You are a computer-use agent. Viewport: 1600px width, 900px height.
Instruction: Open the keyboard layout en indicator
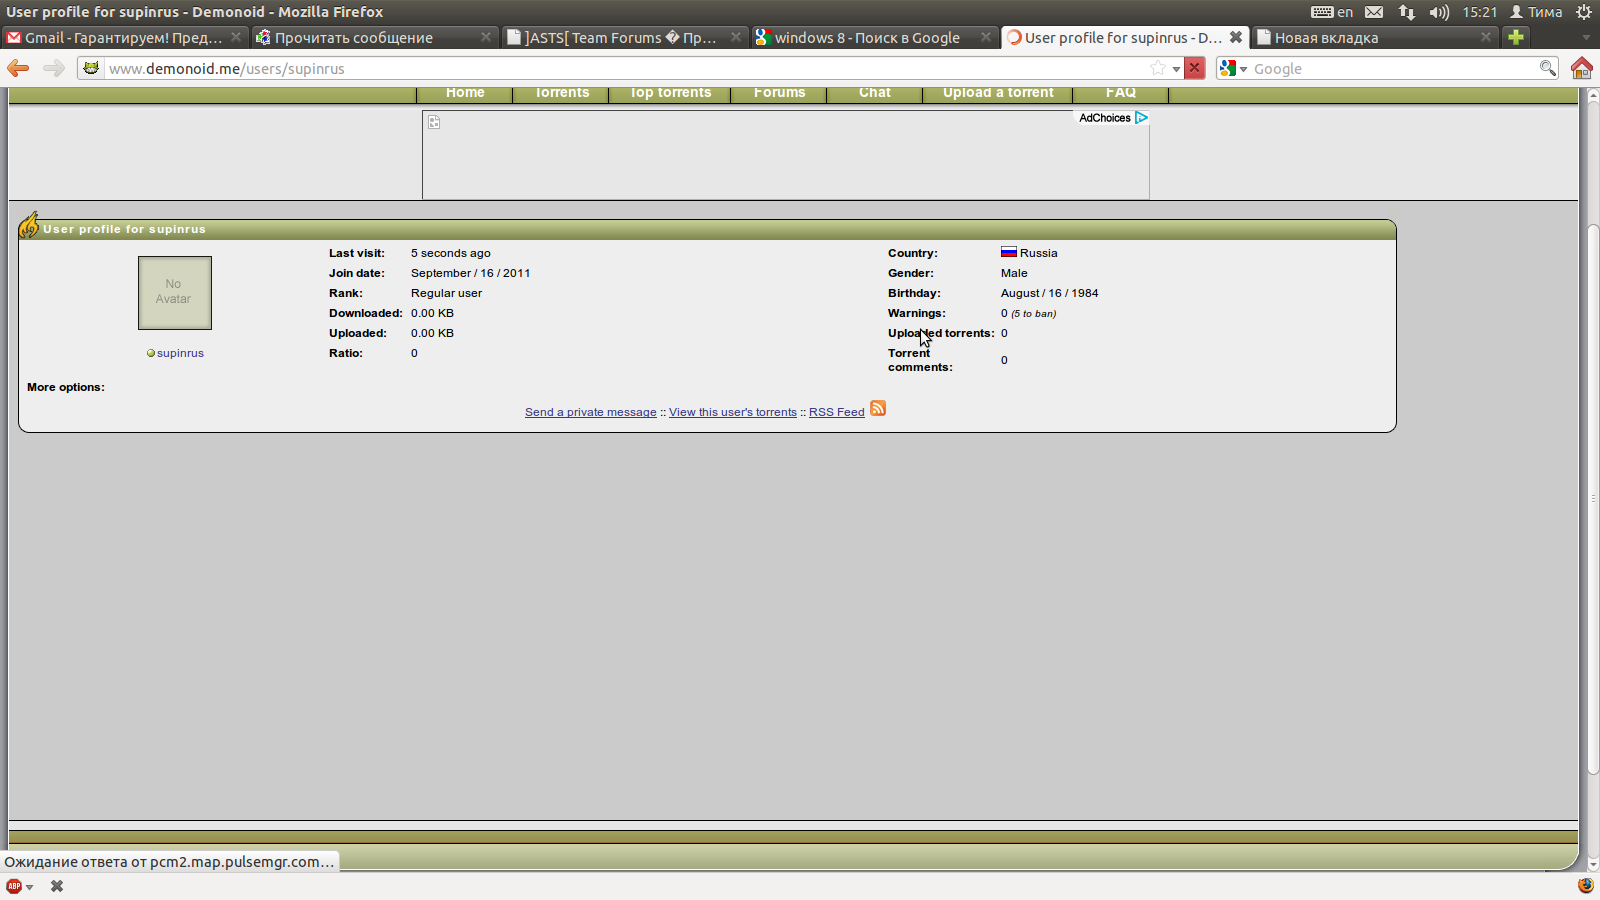tap(1332, 12)
